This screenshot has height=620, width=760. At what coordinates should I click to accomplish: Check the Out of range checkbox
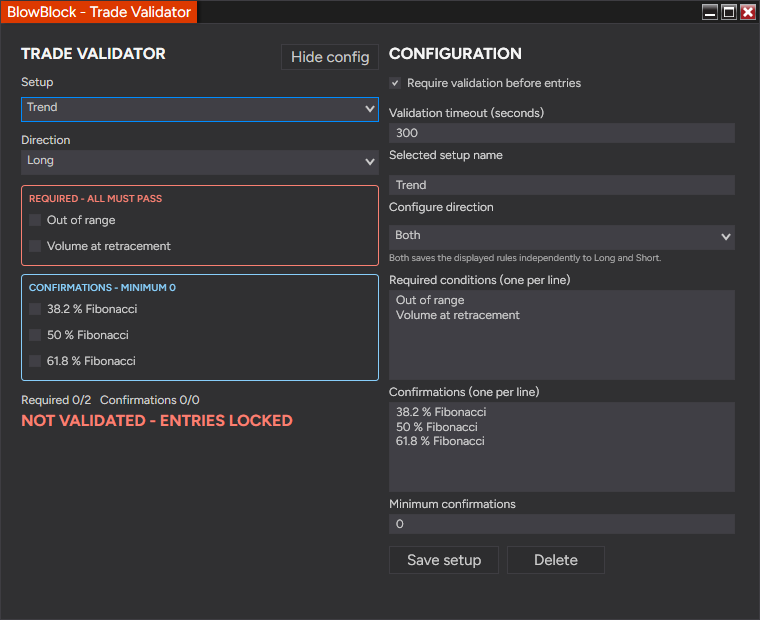point(35,220)
